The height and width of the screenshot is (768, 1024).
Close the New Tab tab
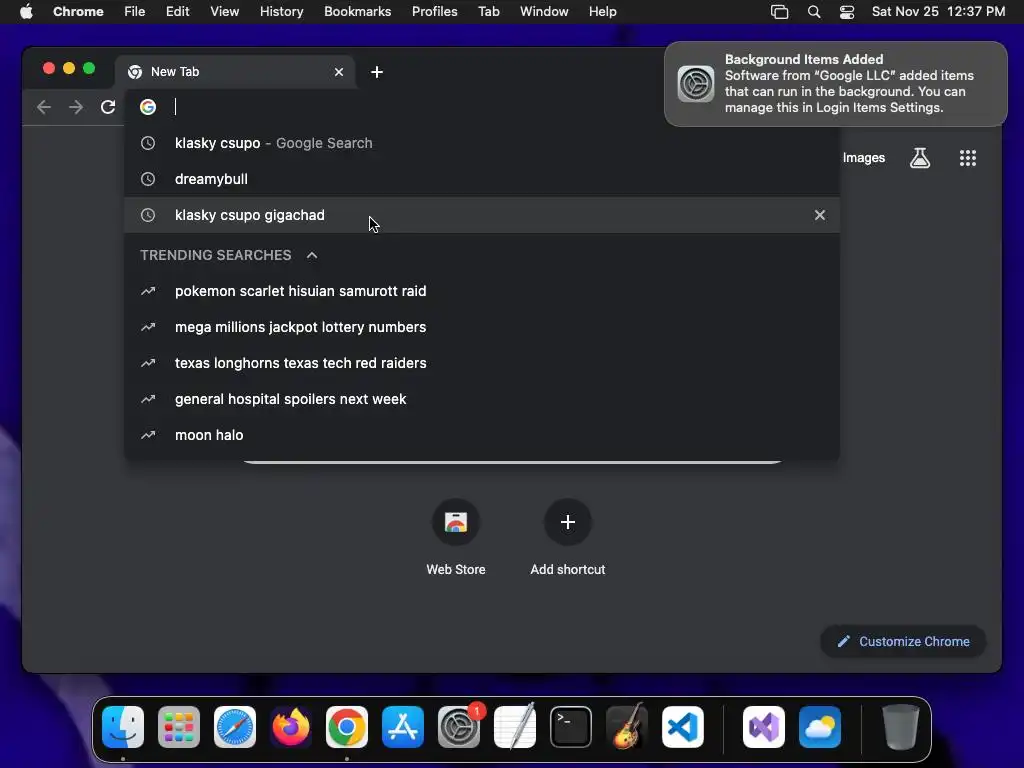(339, 72)
